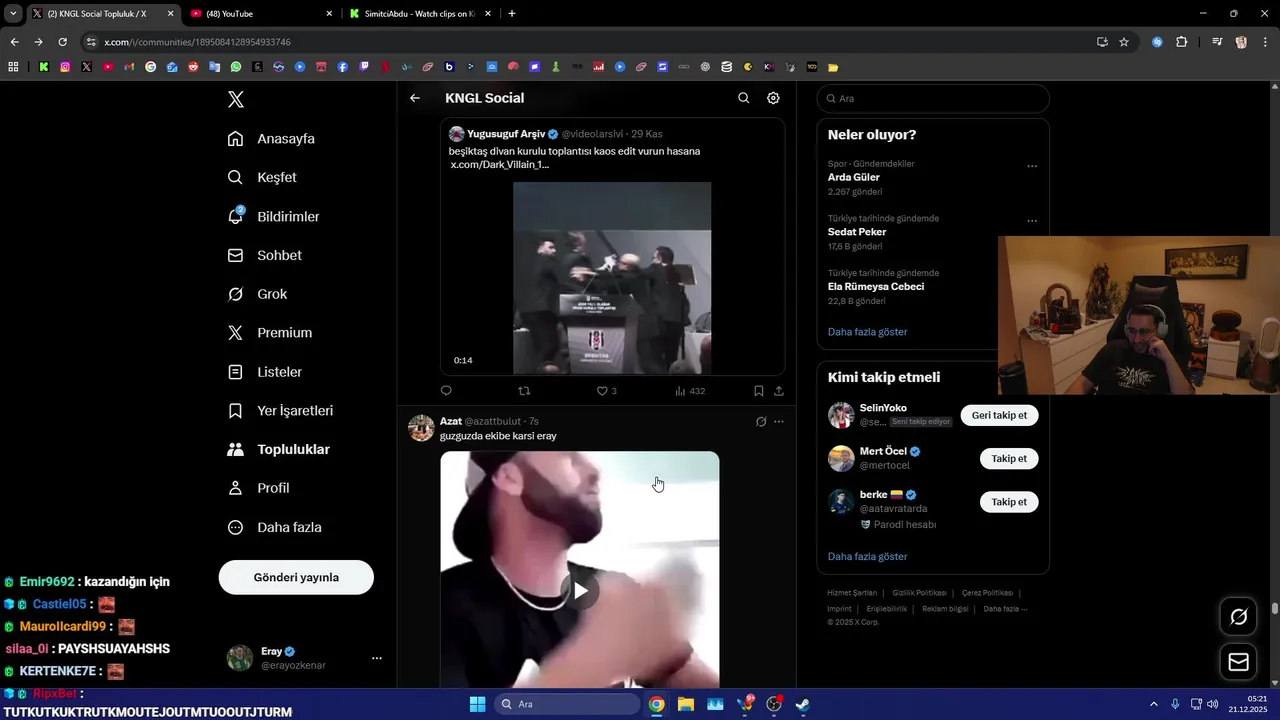This screenshot has width=1280, height=720.
Task: Open Windows Start menu
Action: click(x=477, y=704)
